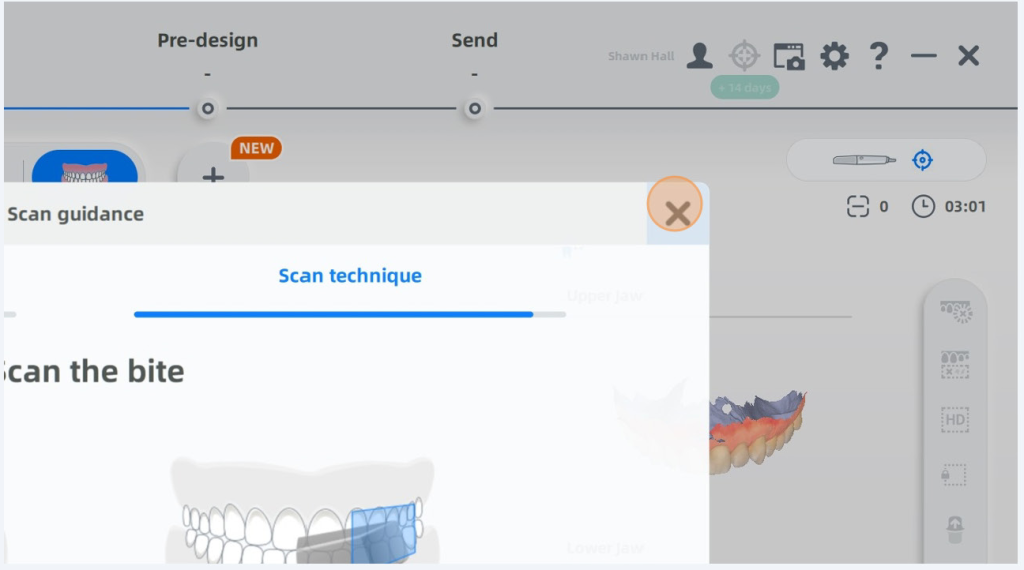This screenshot has height=570, width=1024.
Task: Open the user account icon
Action: pos(699,56)
